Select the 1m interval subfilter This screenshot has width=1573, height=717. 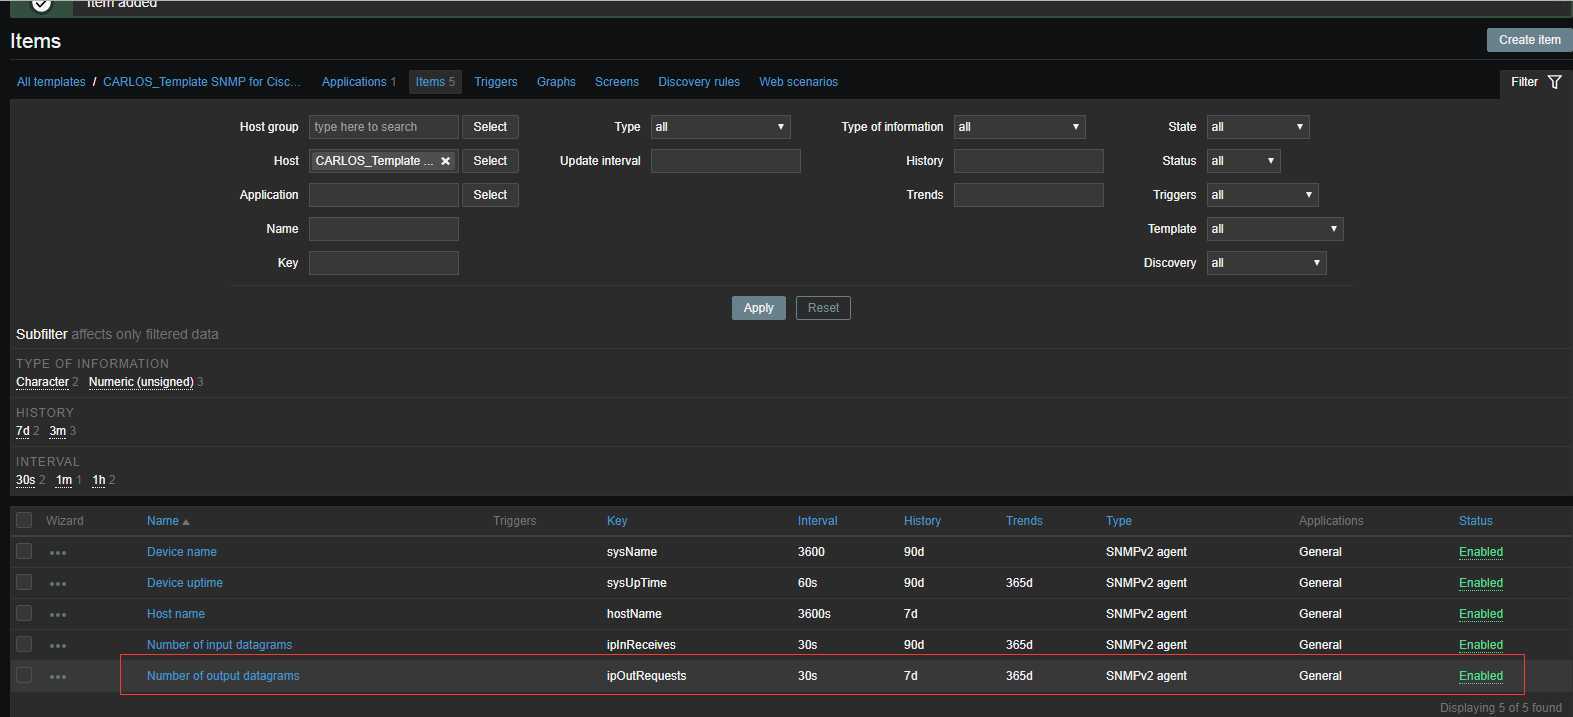[x=64, y=480]
